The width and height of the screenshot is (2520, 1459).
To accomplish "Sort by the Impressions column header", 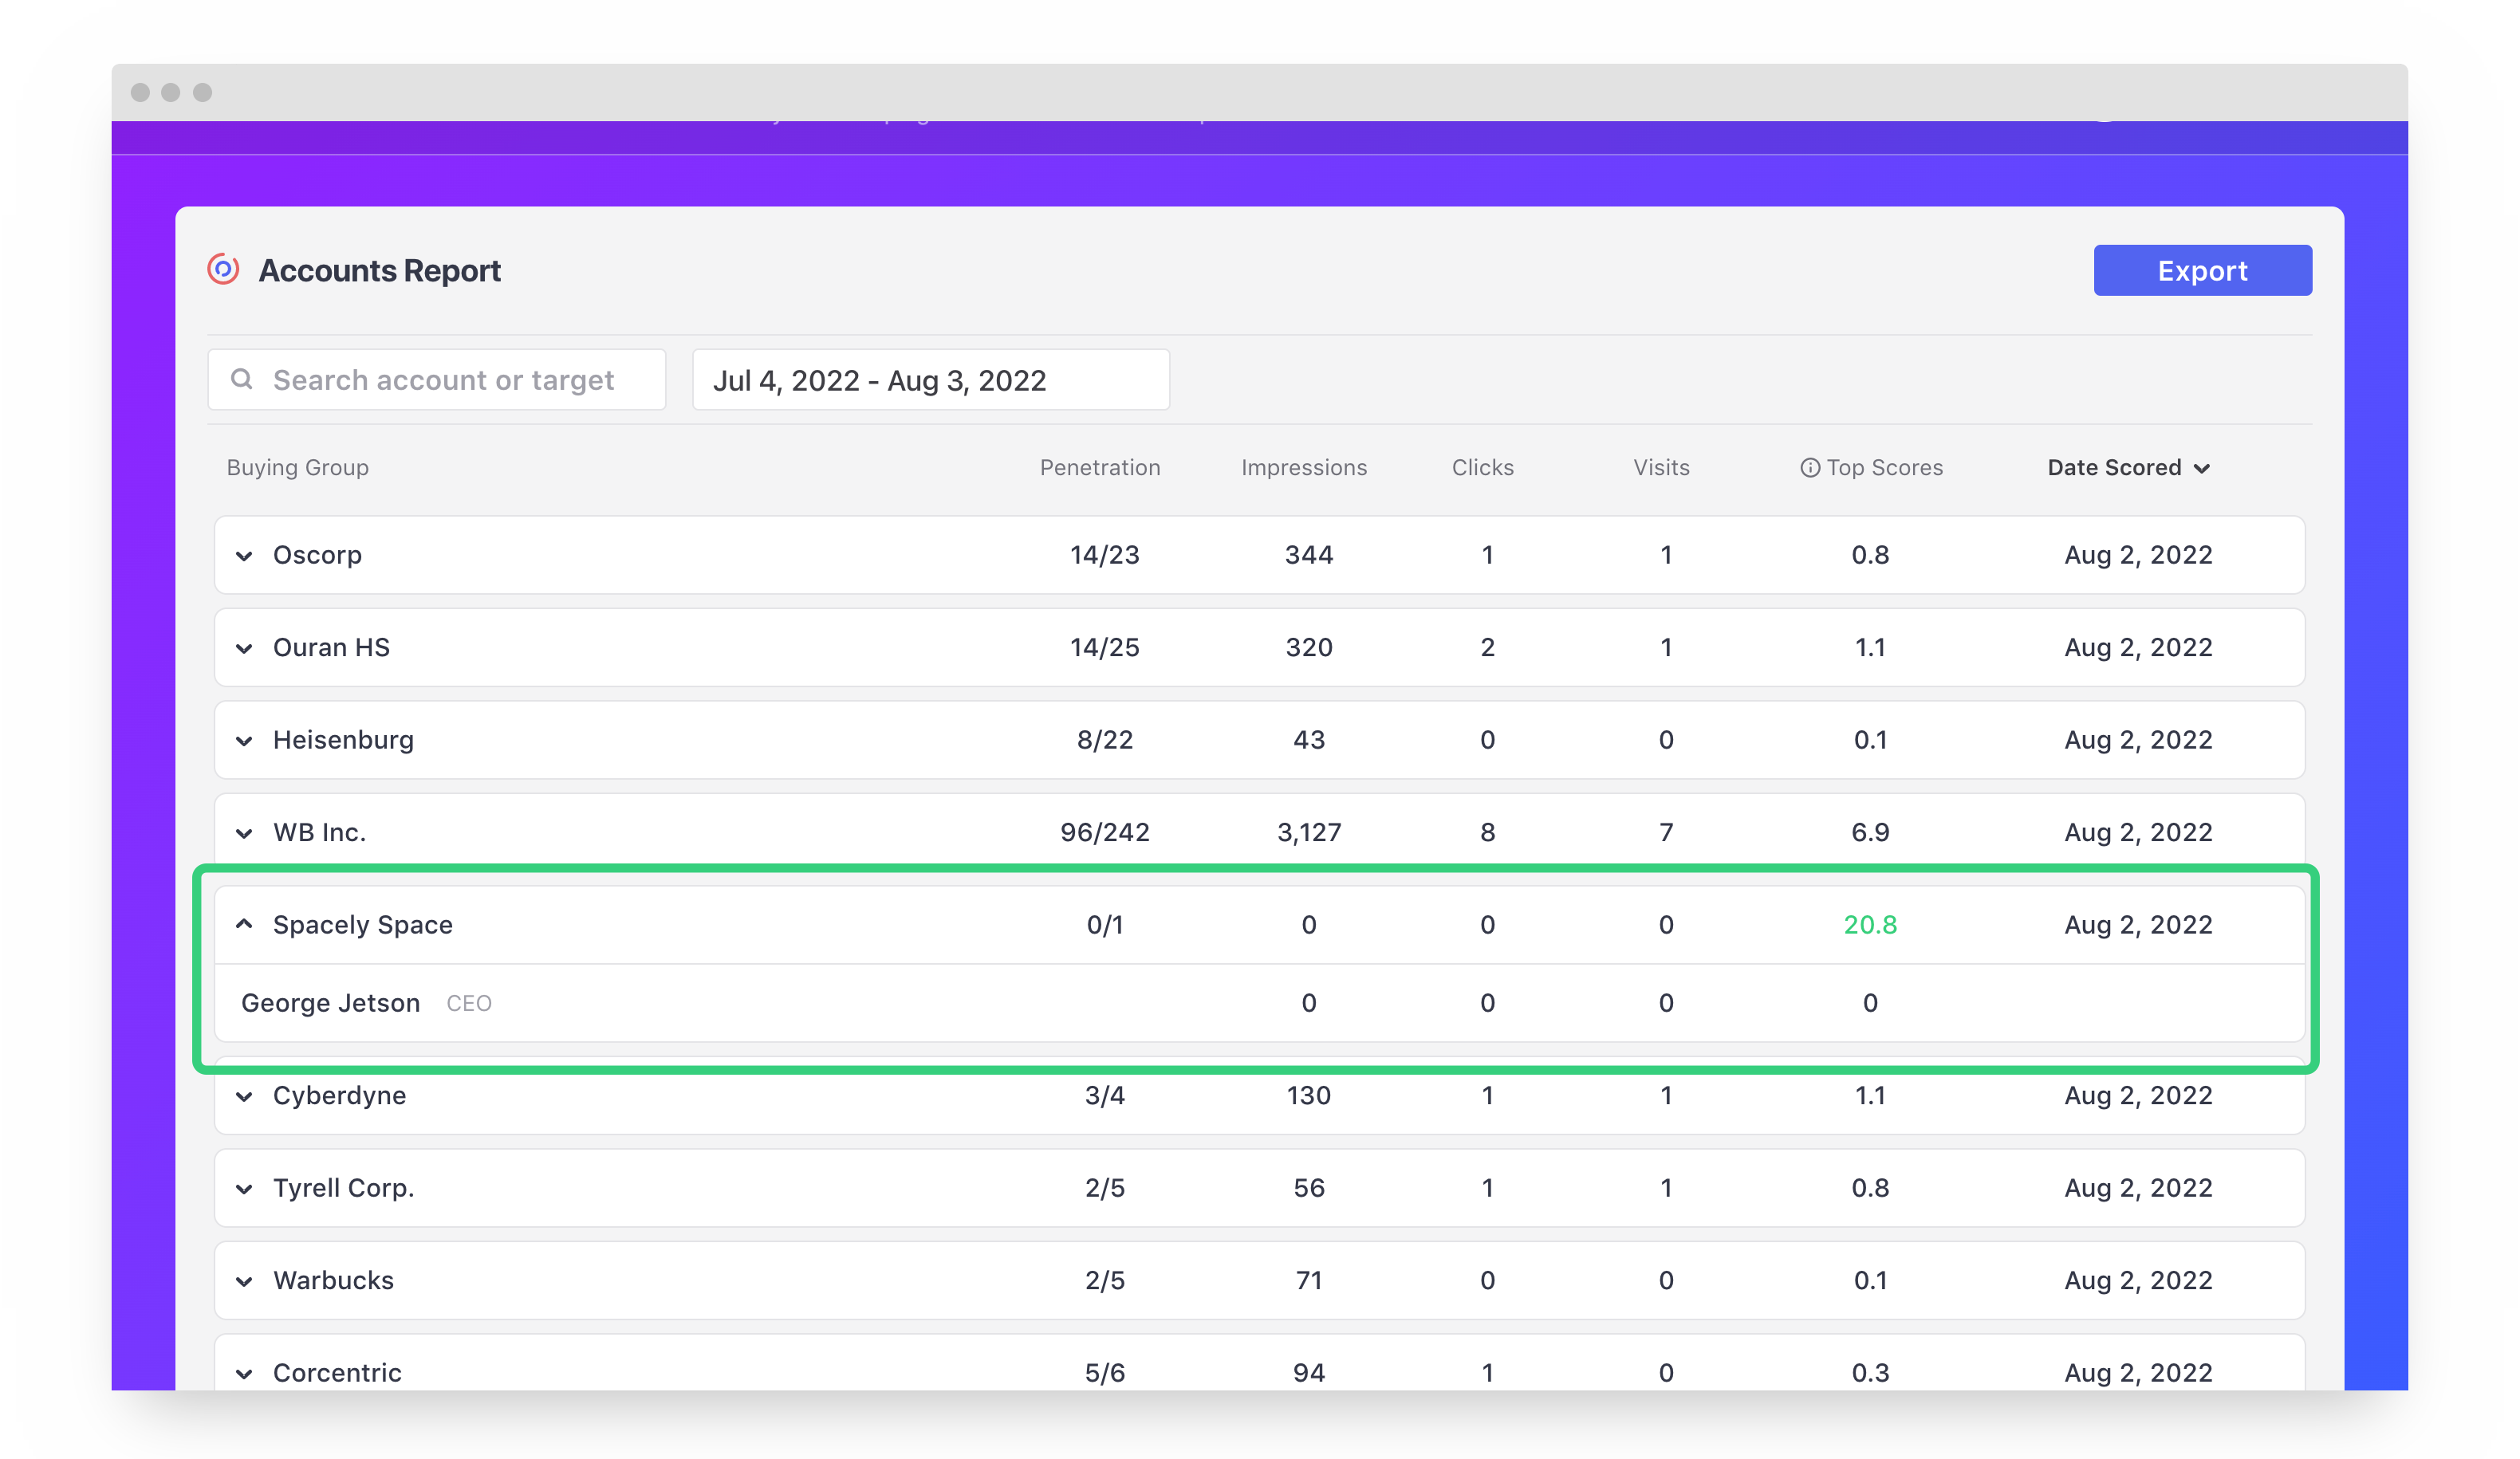I will pyautogui.click(x=1303, y=468).
